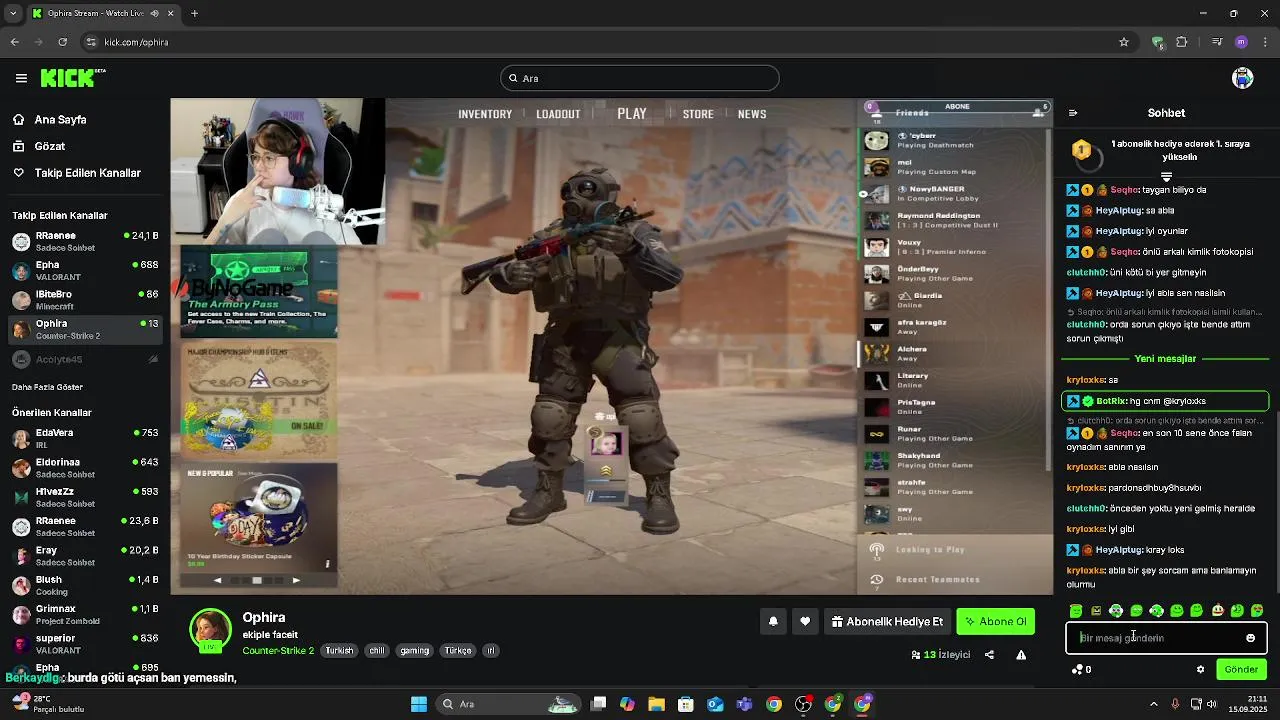This screenshot has width=1280, height=720.
Task: Report stream using warning triangle icon
Action: [x=1021, y=655]
